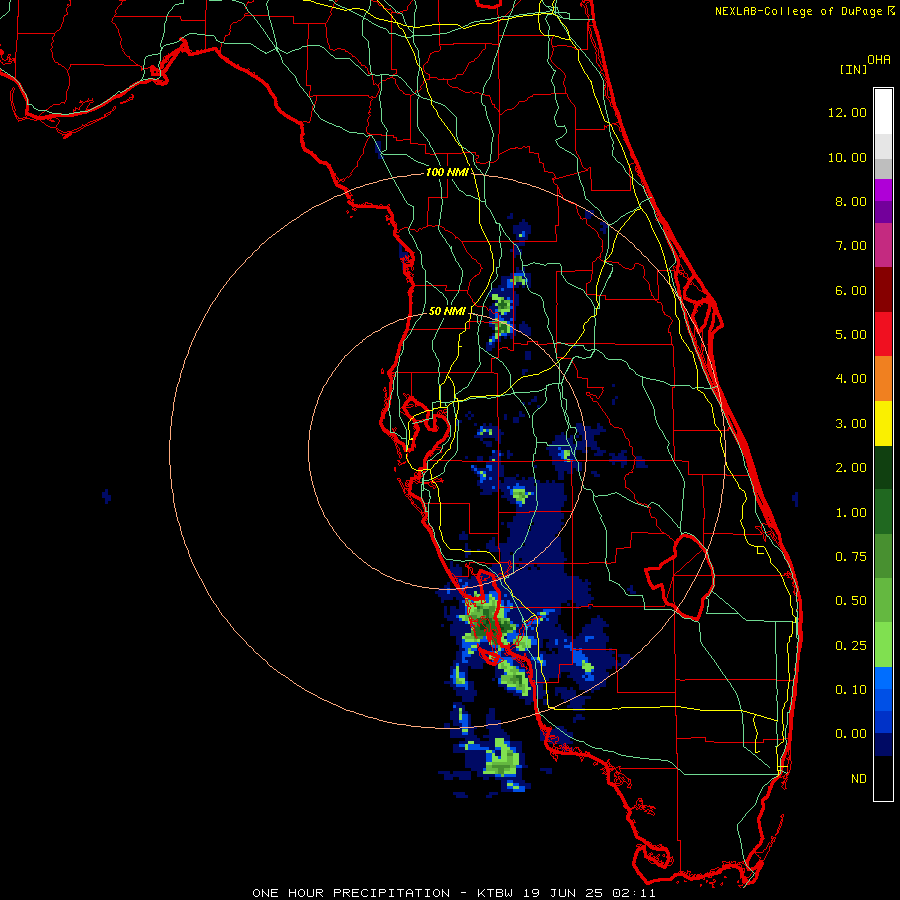Click the 5.00 legend value
This screenshot has height=900, width=900.
pyautogui.click(x=851, y=335)
